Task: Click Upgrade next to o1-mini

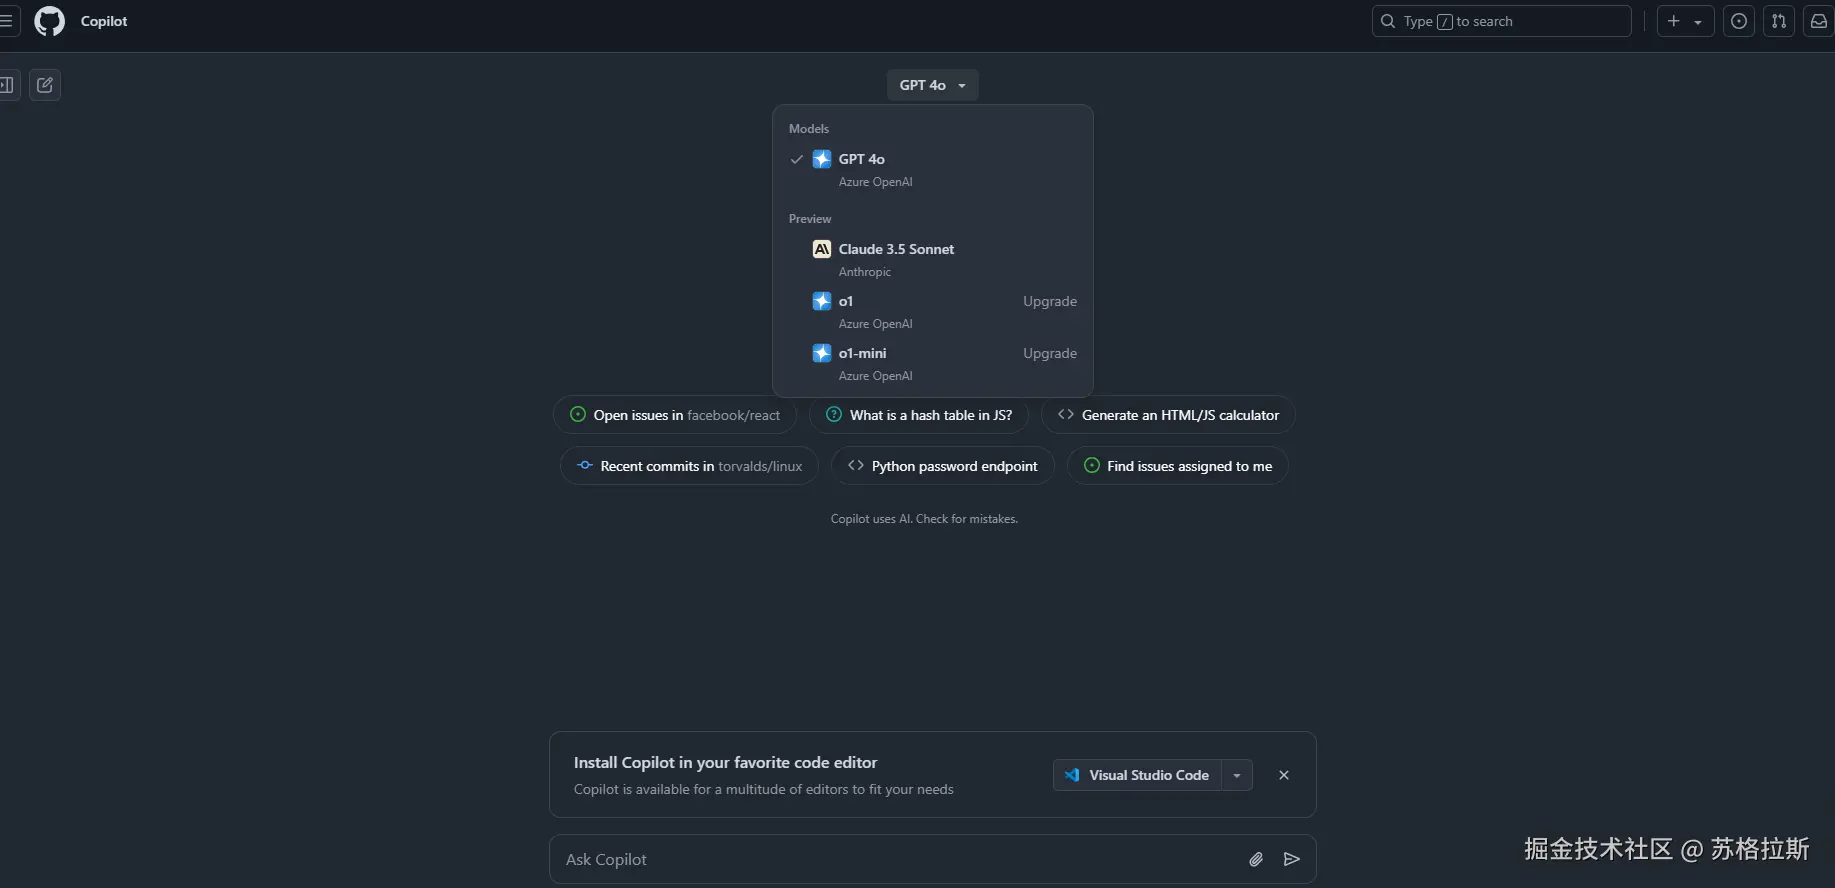Action: click(x=1050, y=353)
